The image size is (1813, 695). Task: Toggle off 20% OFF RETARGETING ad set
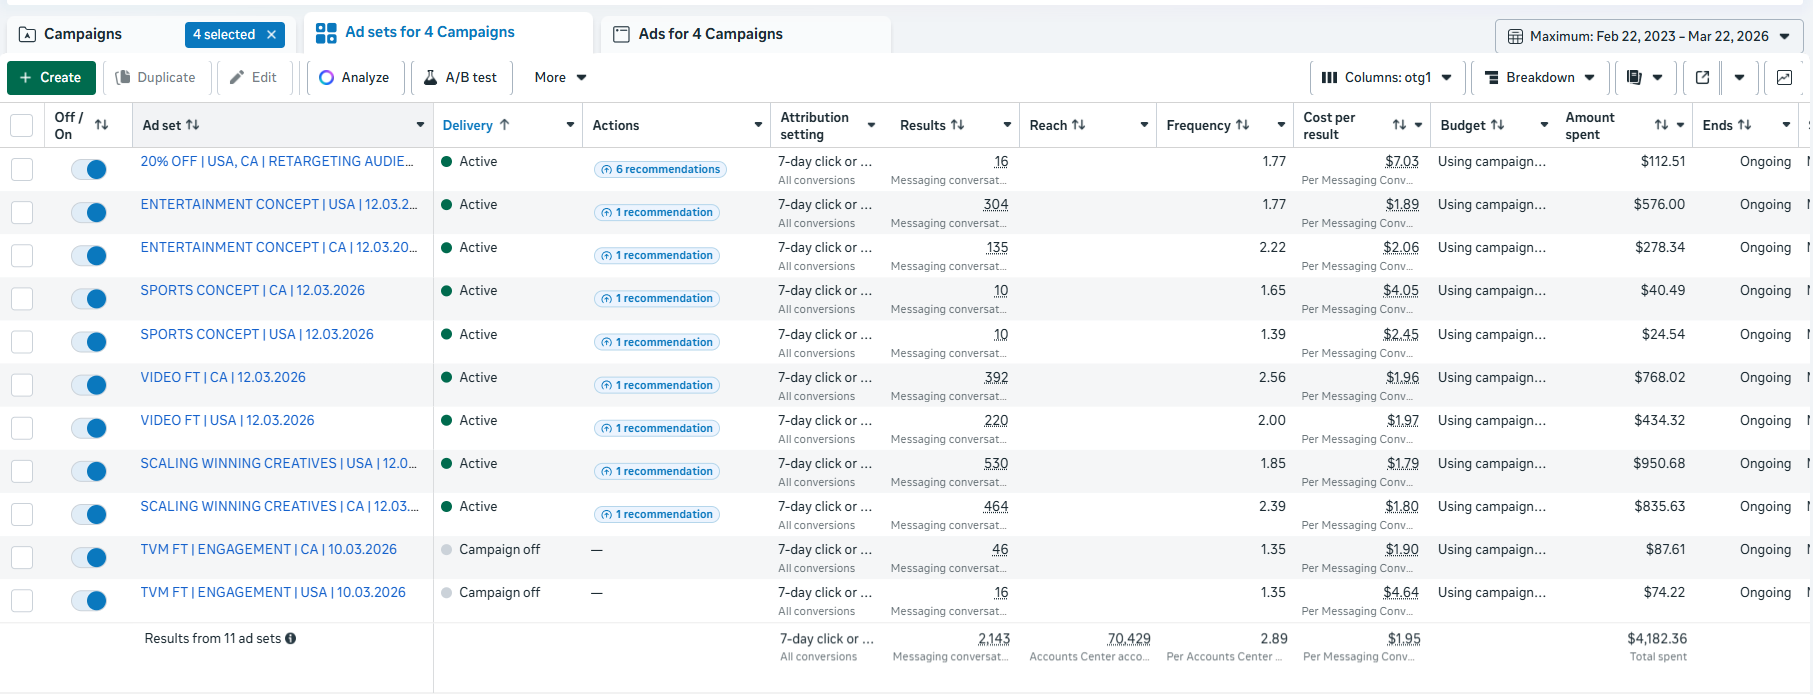[x=89, y=170]
